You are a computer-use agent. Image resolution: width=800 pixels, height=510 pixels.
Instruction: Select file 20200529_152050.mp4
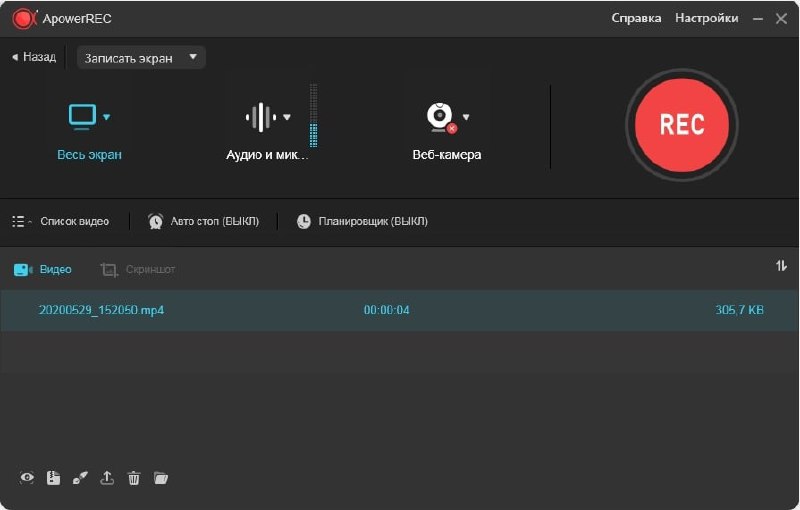(x=101, y=310)
